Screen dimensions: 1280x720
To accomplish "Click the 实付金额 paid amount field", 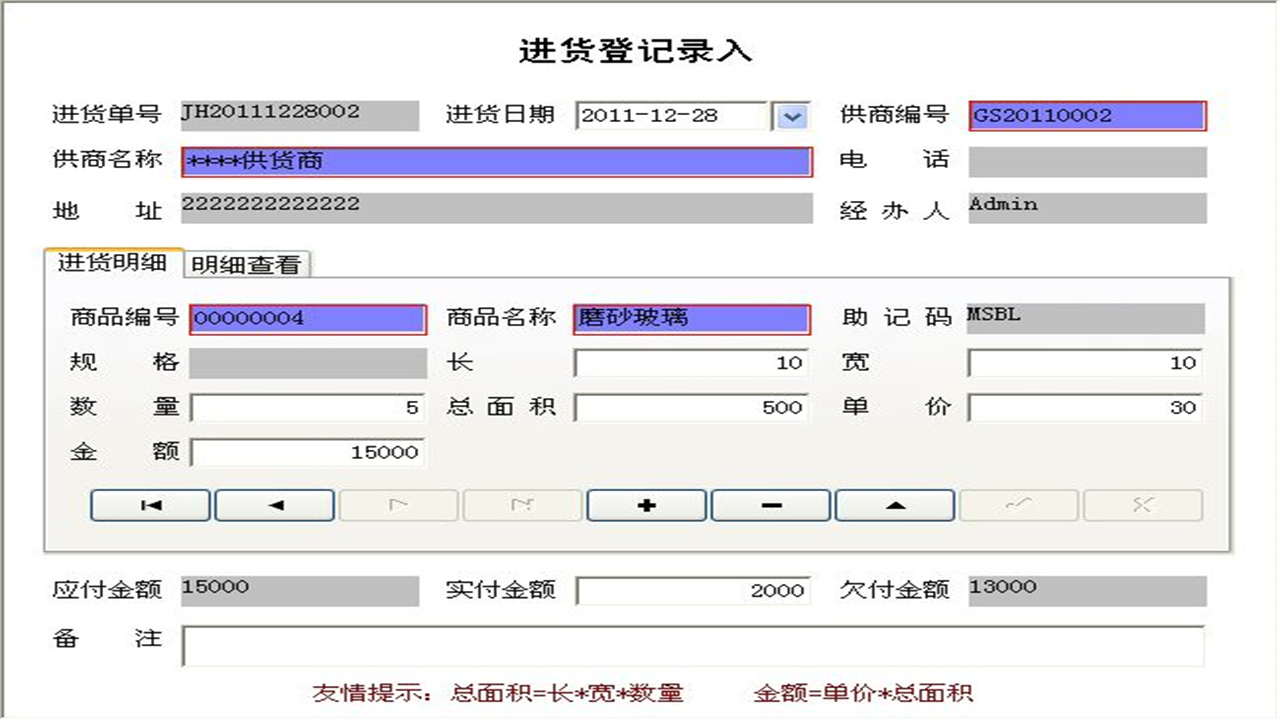I will [691, 590].
